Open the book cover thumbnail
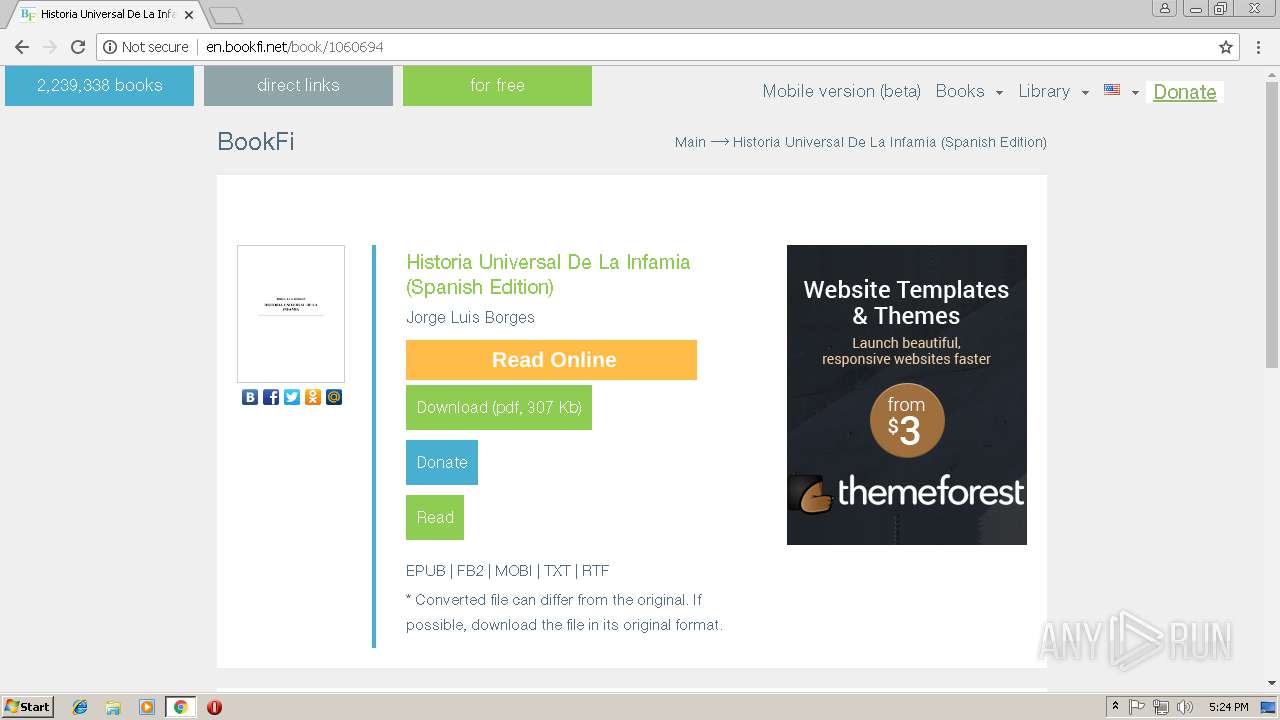 click(x=291, y=314)
